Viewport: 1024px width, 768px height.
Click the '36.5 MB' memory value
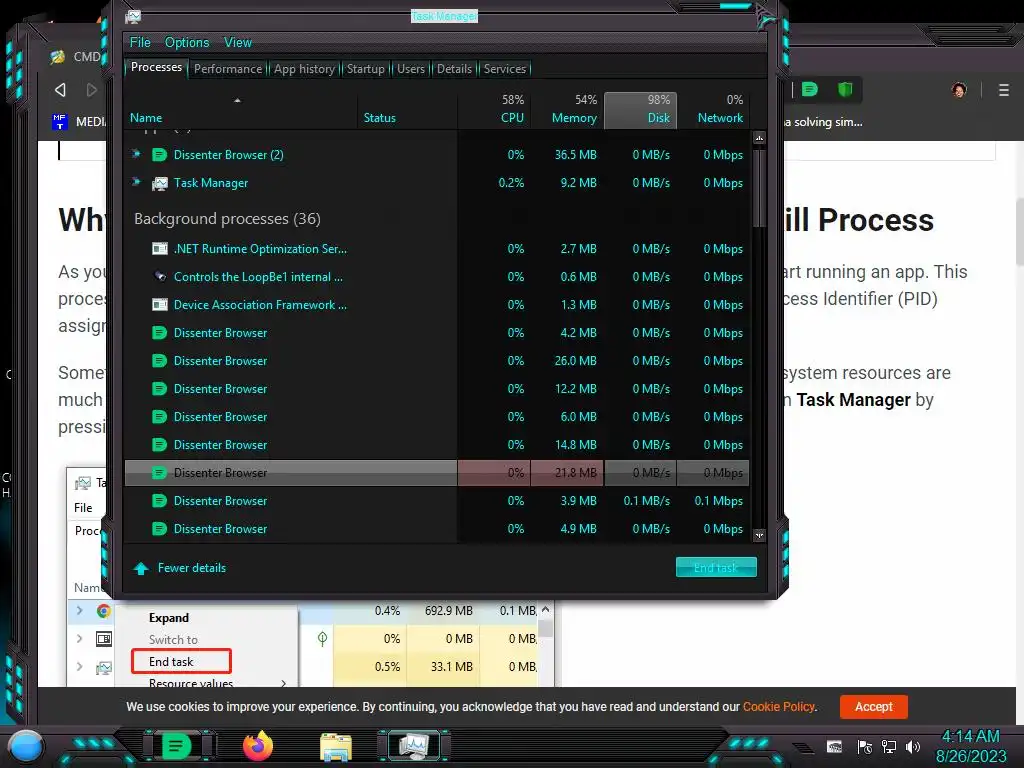coord(575,155)
